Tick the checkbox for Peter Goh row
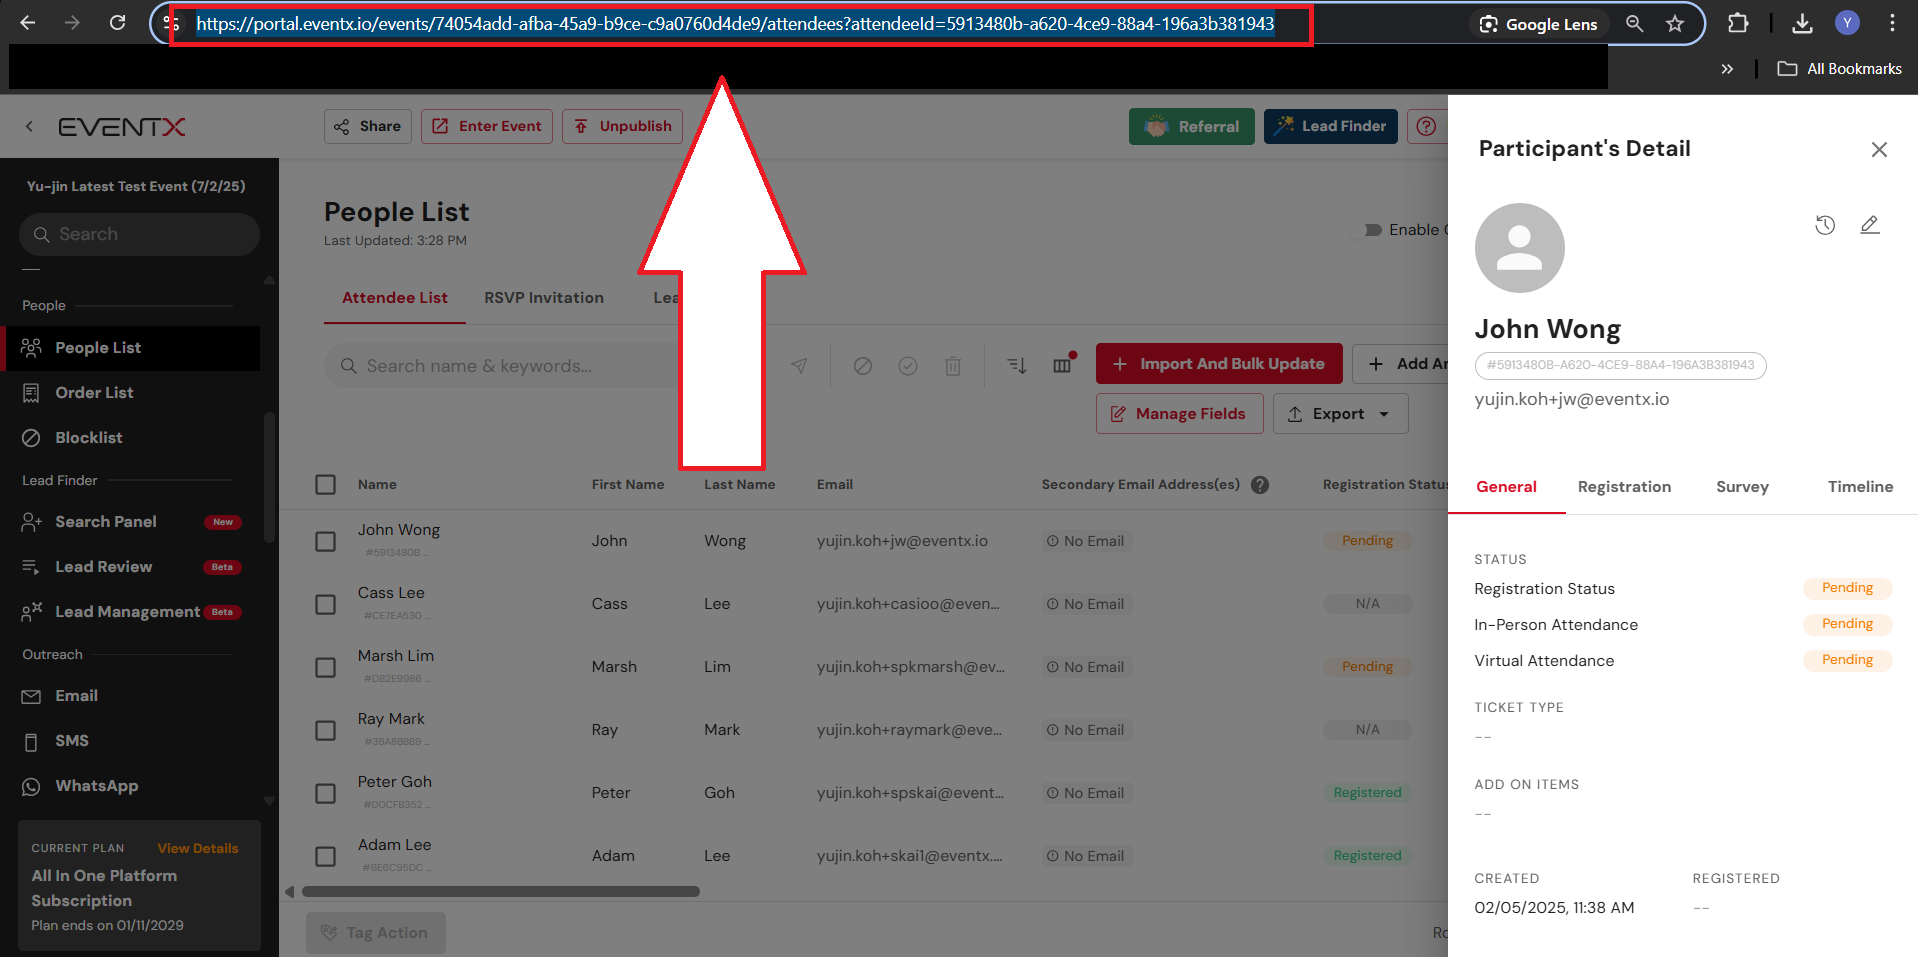This screenshot has width=1918, height=957. point(325,793)
